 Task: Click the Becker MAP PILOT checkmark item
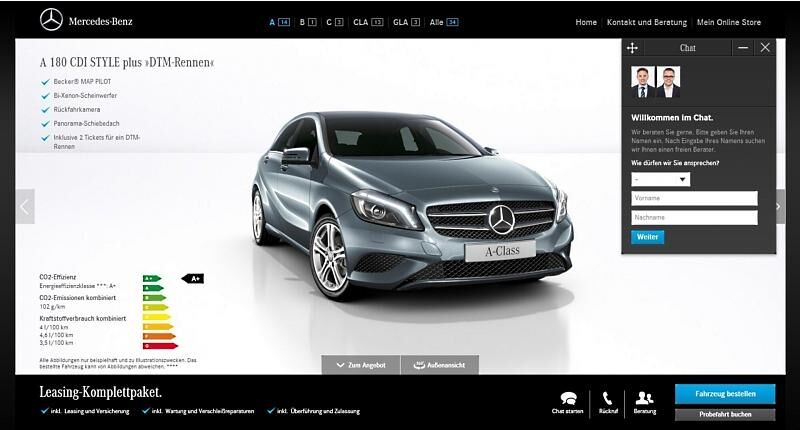[77, 82]
